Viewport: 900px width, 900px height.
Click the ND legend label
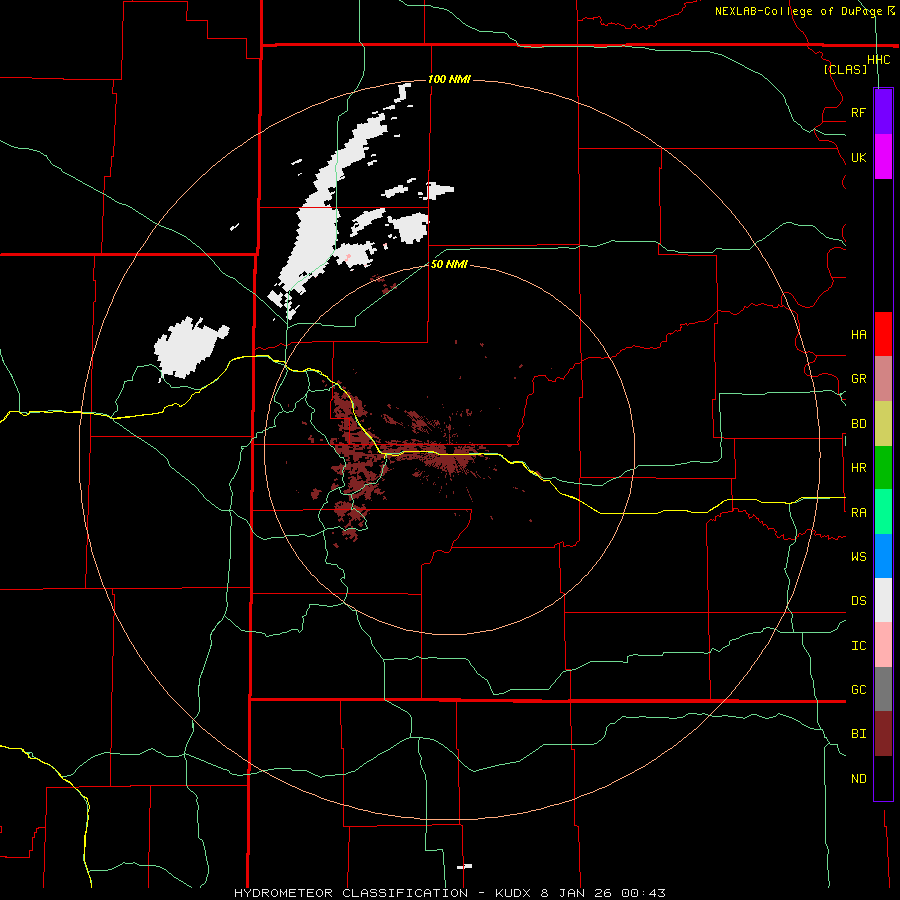click(x=858, y=778)
